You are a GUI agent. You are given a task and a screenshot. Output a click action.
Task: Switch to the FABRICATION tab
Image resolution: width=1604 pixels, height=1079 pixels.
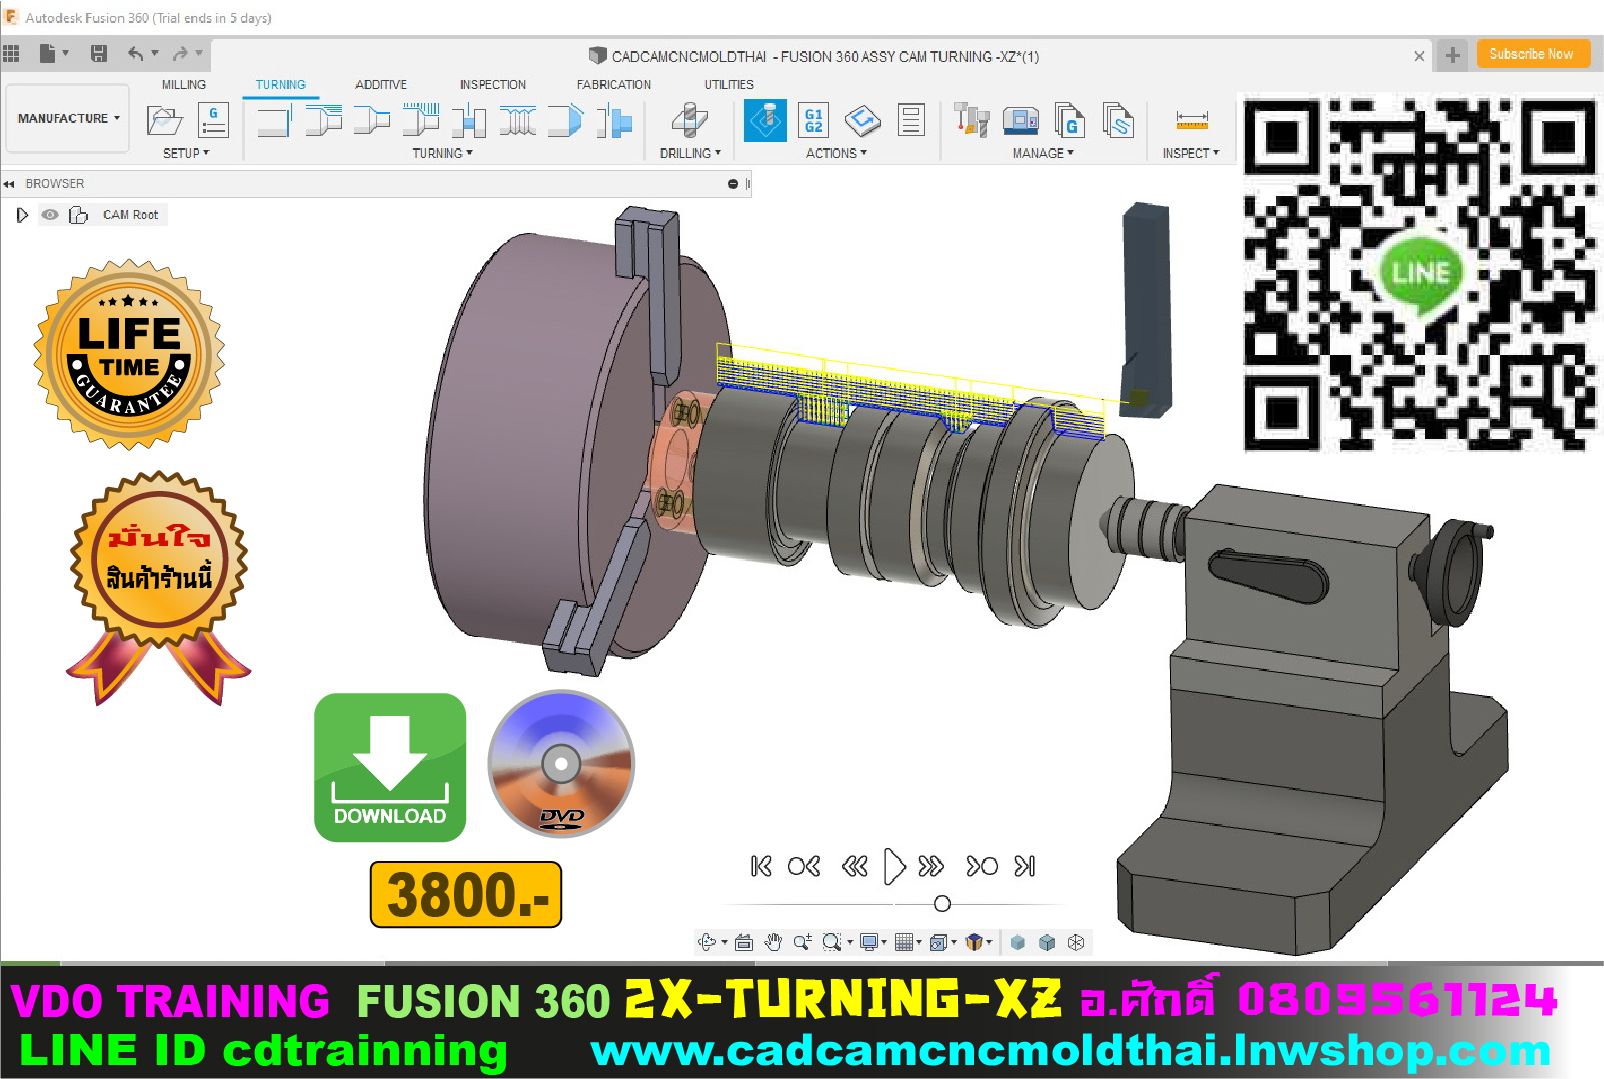pyautogui.click(x=613, y=84)
